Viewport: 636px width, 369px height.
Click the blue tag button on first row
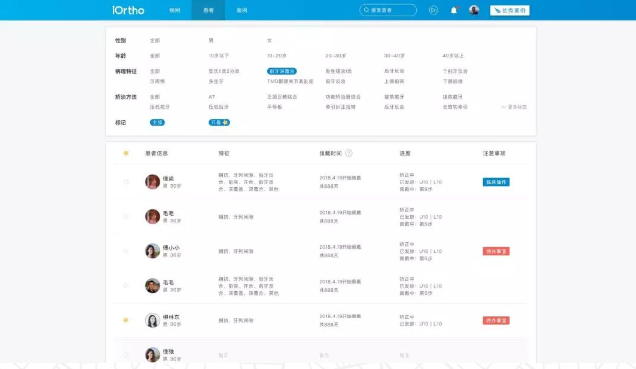point(496,182)
